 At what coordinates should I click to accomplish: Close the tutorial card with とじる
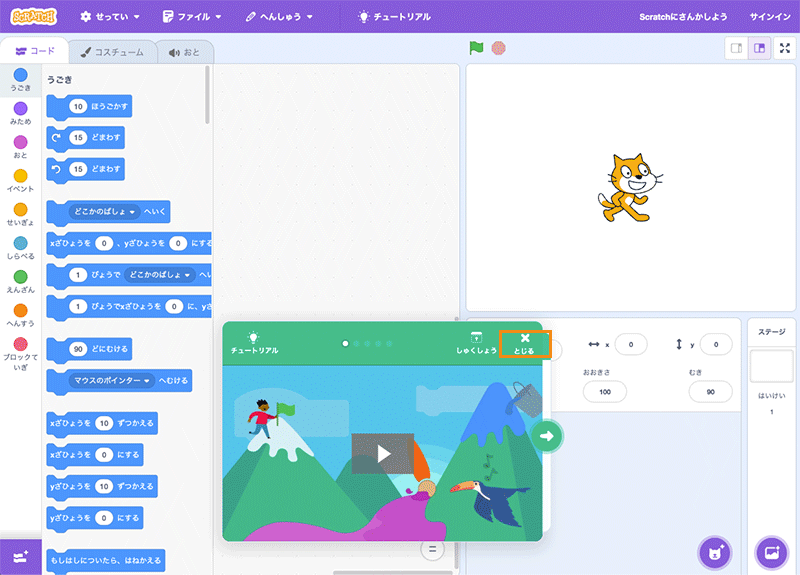coord(524,343)
